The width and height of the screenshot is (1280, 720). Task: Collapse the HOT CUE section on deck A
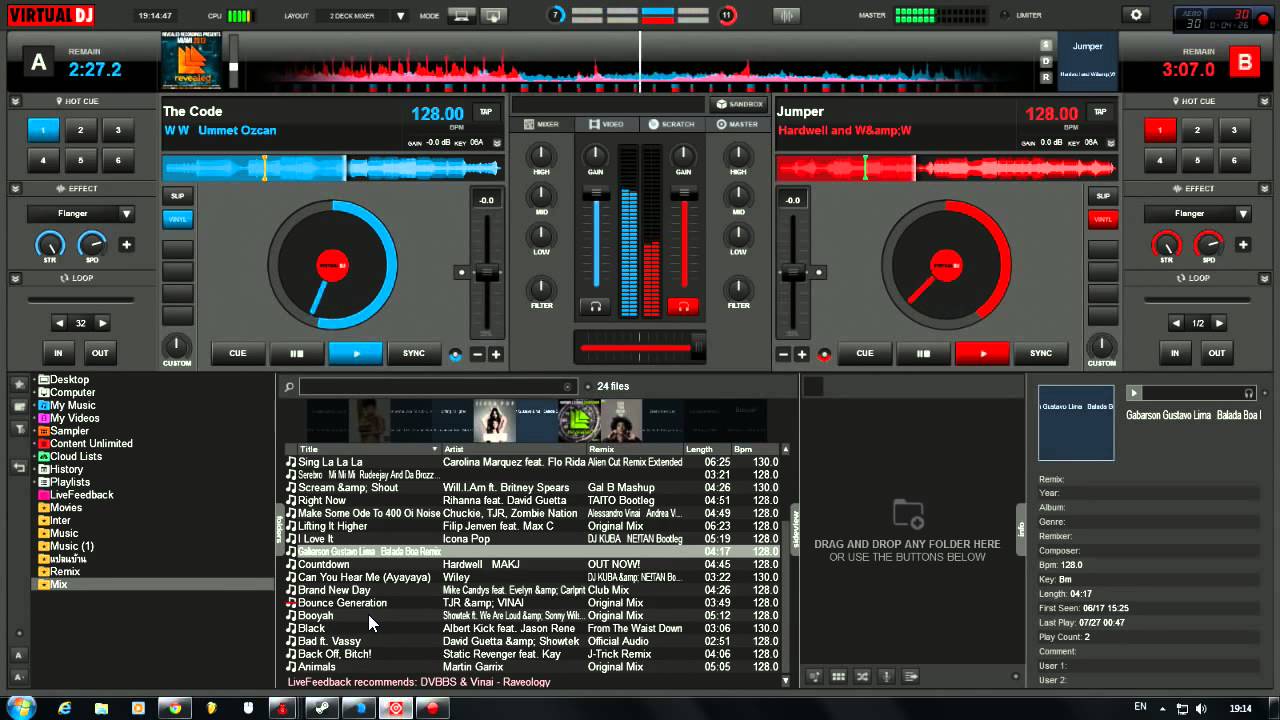click(16, 101)
